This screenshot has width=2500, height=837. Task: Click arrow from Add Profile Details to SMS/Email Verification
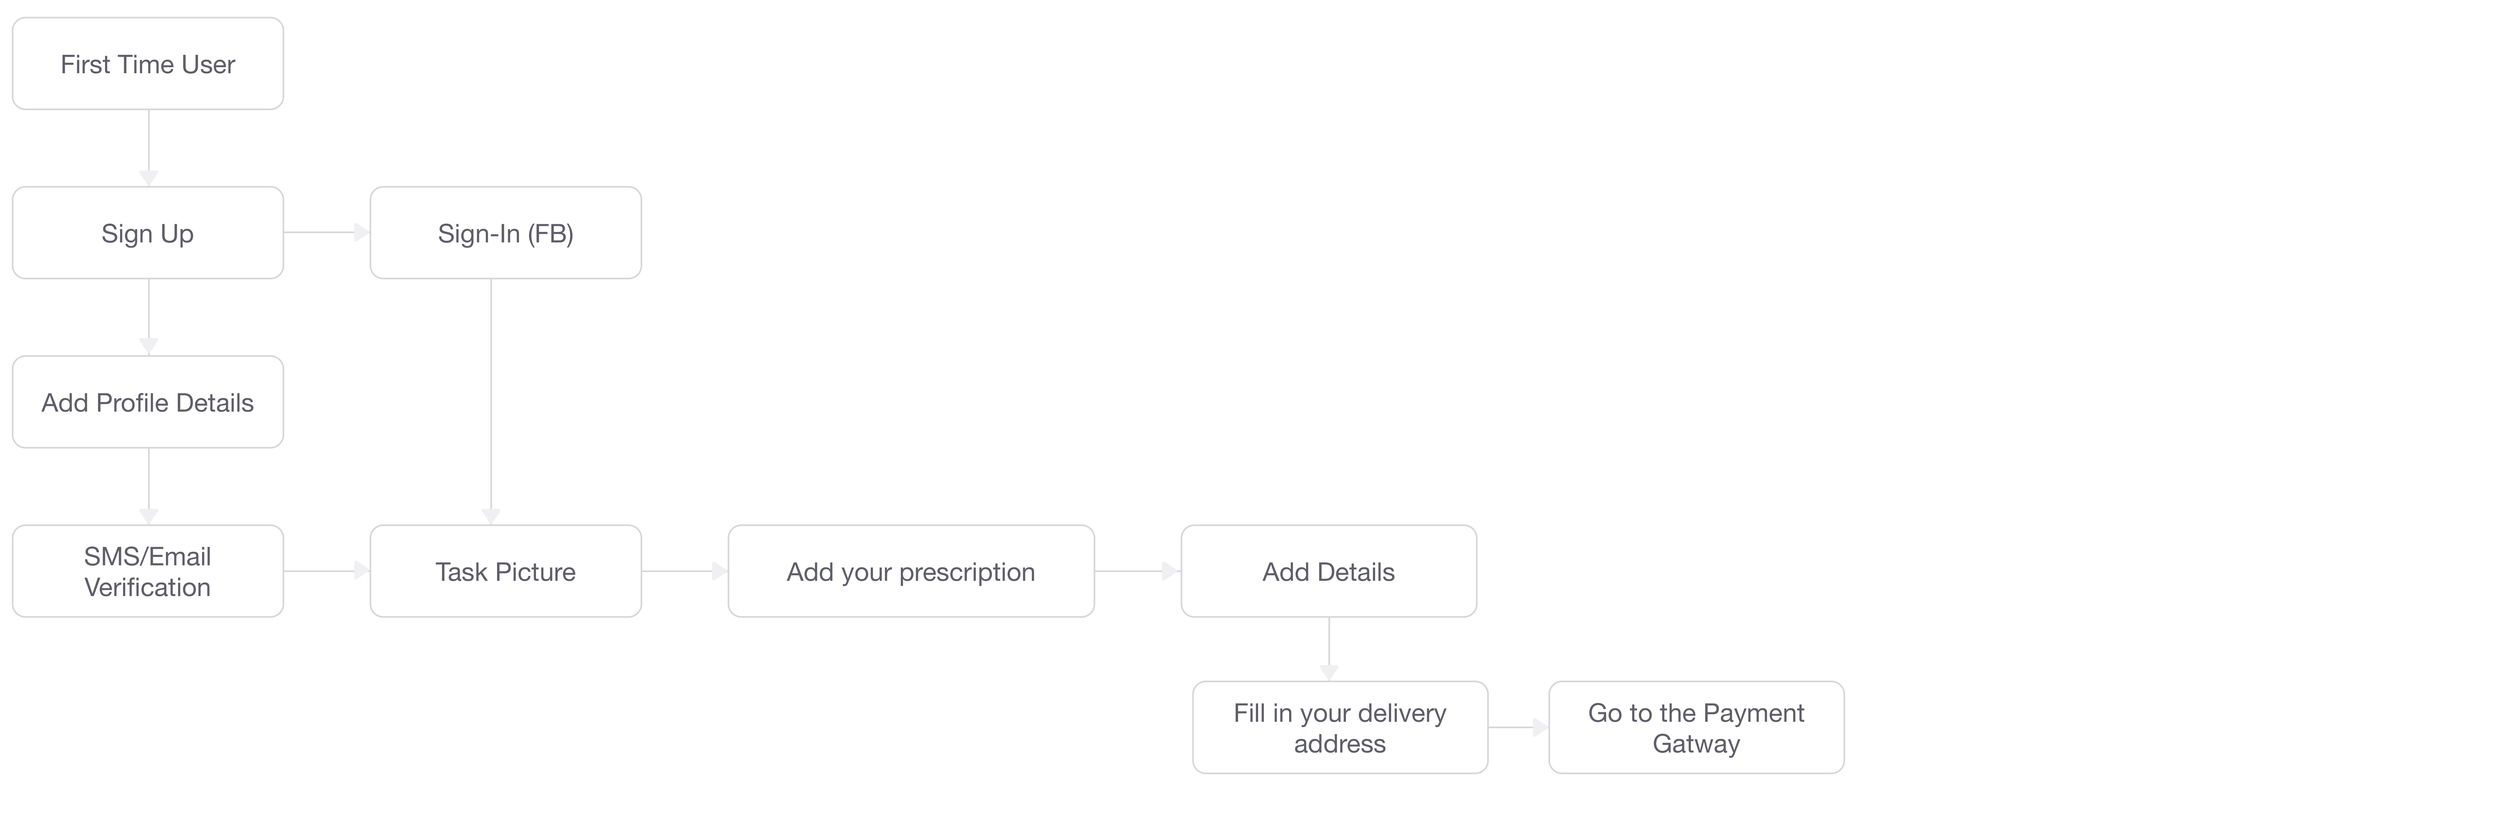point(149,486)
